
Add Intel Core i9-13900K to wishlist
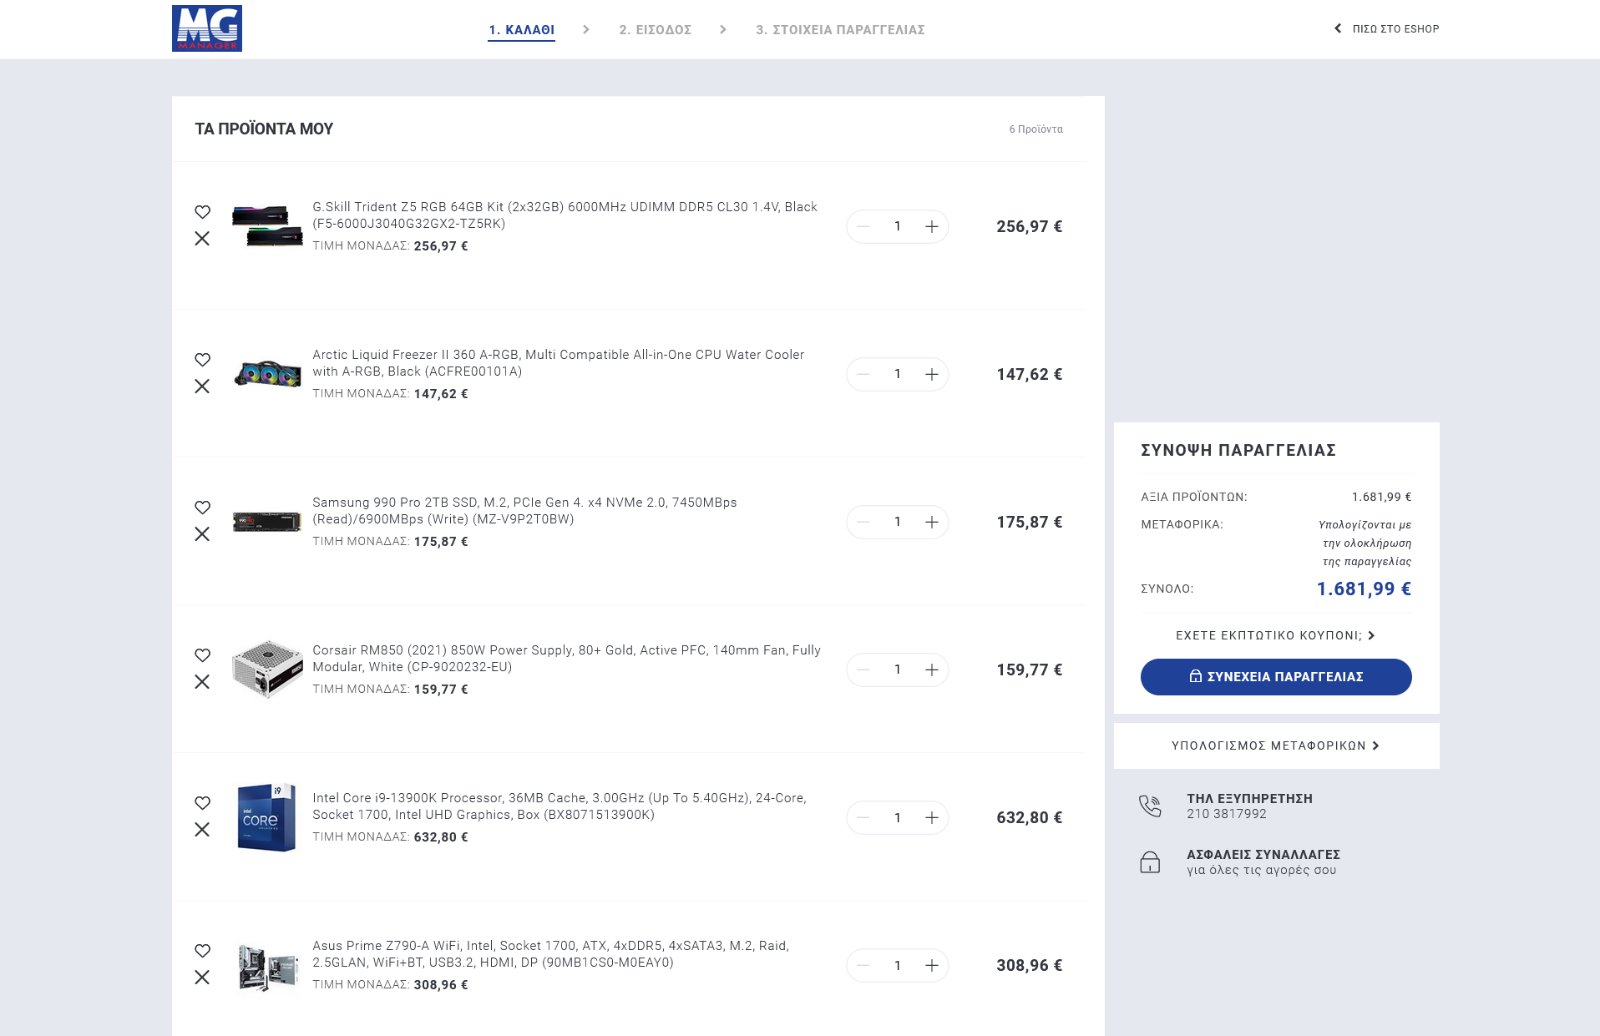[202, 803]
